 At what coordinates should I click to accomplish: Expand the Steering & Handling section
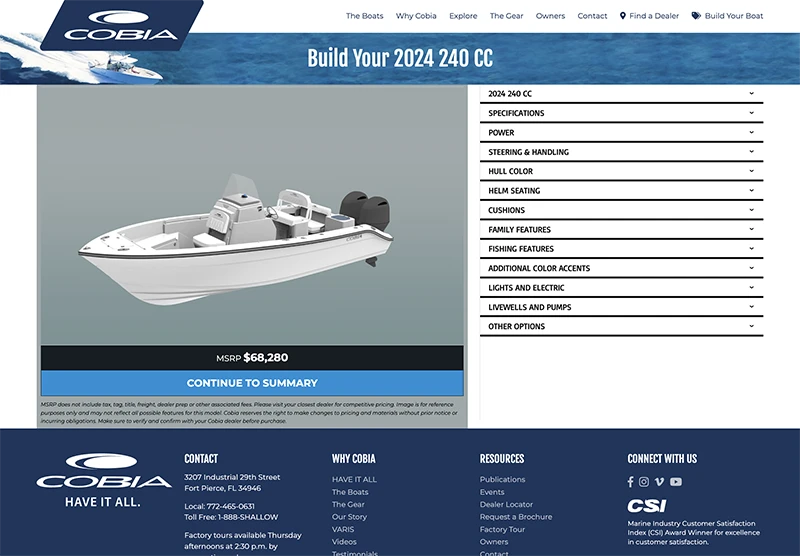[x=621, y=152]
